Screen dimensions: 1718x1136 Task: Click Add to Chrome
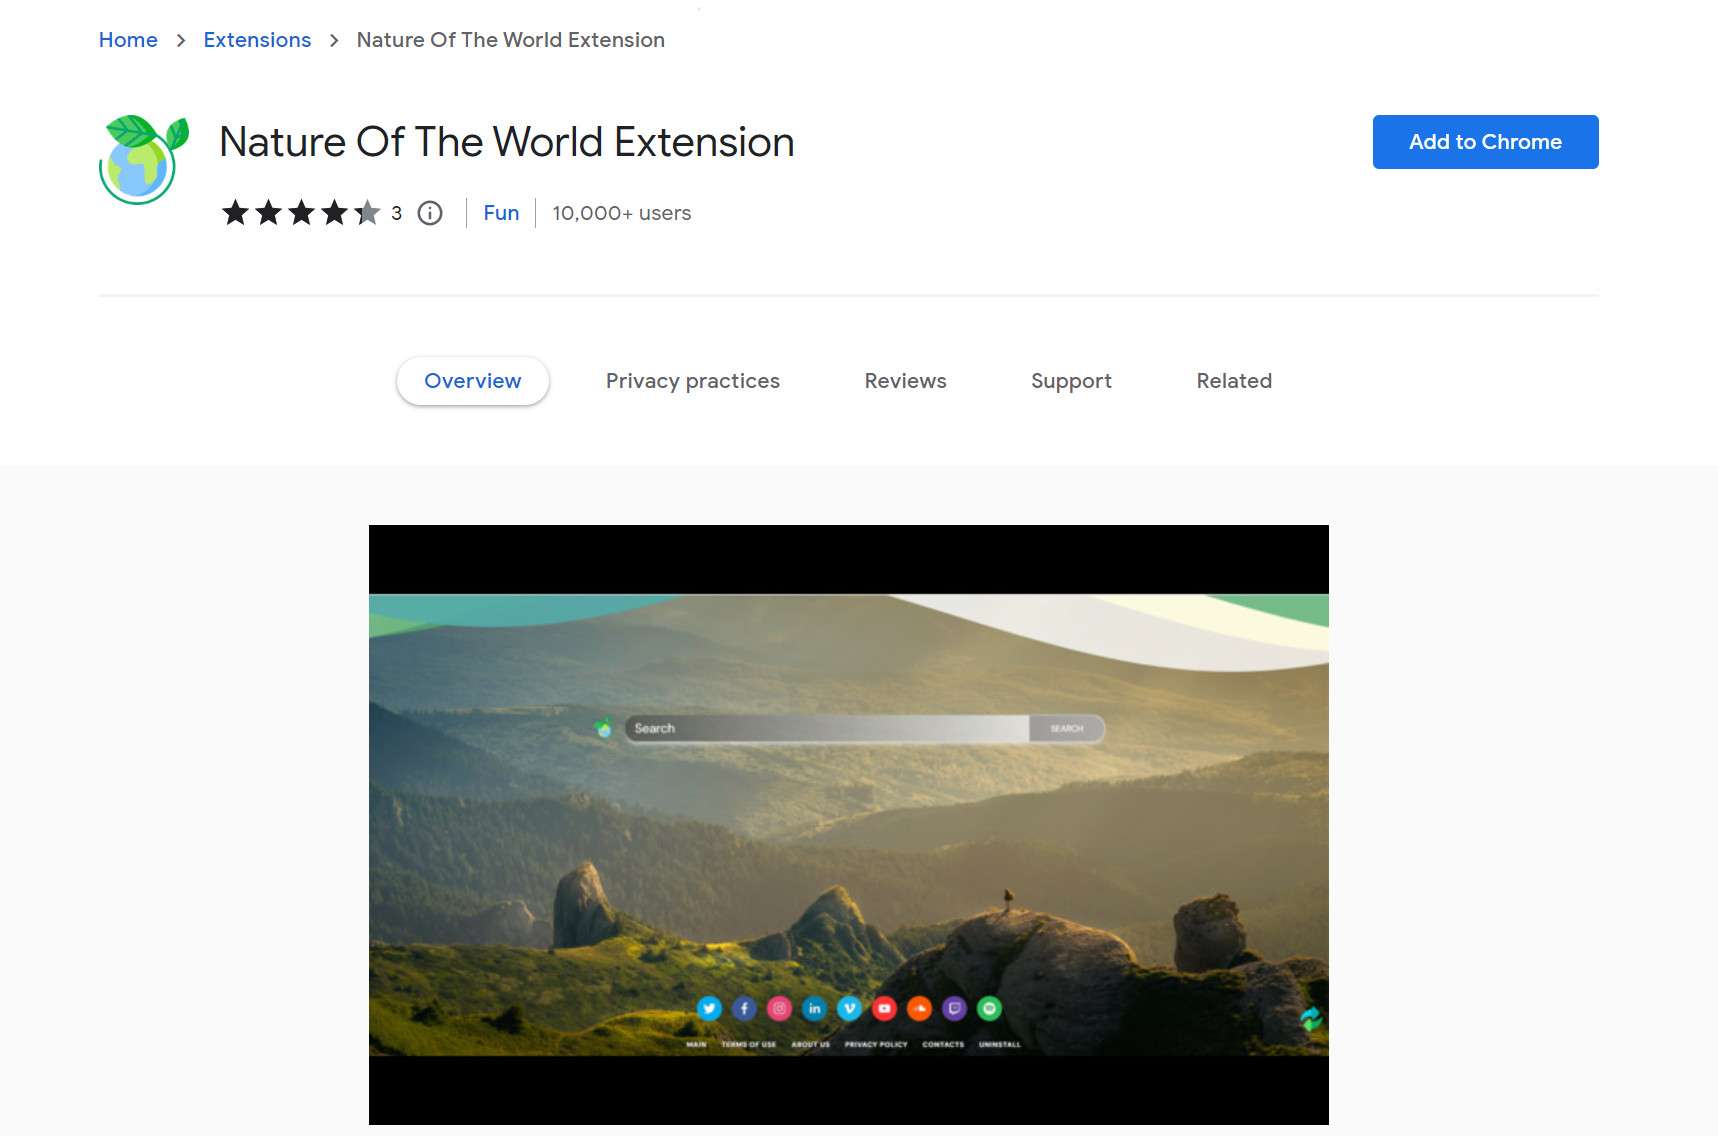coord(1485,142)
